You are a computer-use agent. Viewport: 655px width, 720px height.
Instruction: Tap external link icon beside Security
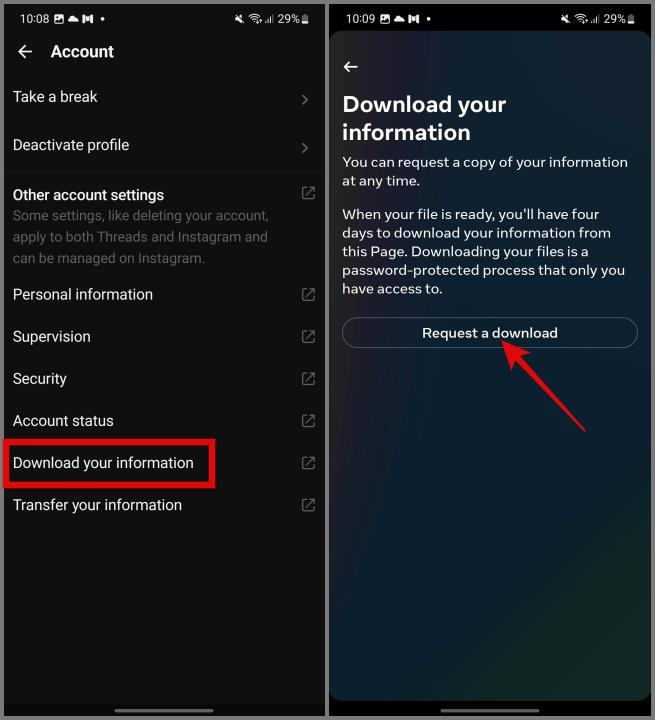(x=308, y=379)
